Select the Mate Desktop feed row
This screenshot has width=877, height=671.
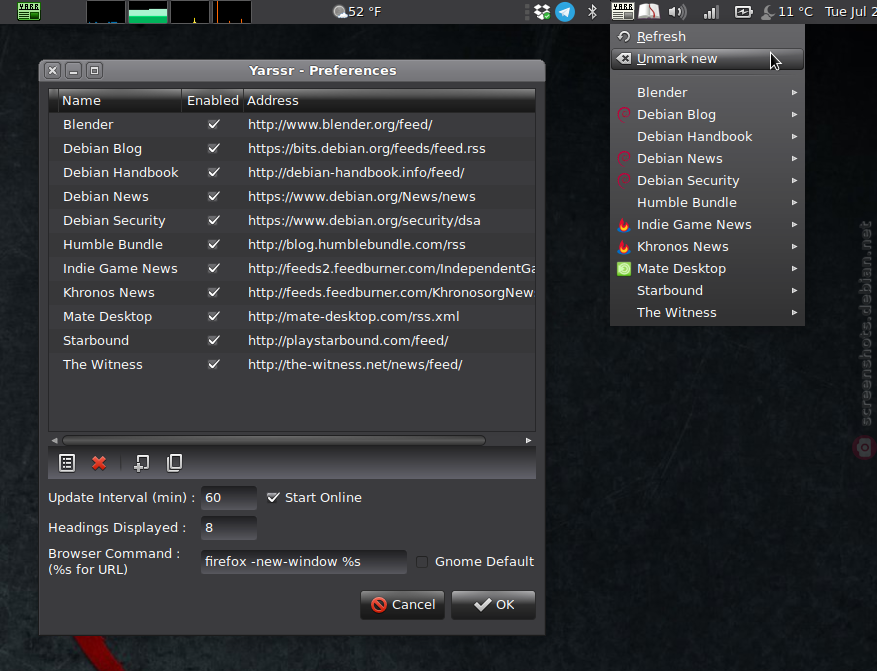(292, 316)
